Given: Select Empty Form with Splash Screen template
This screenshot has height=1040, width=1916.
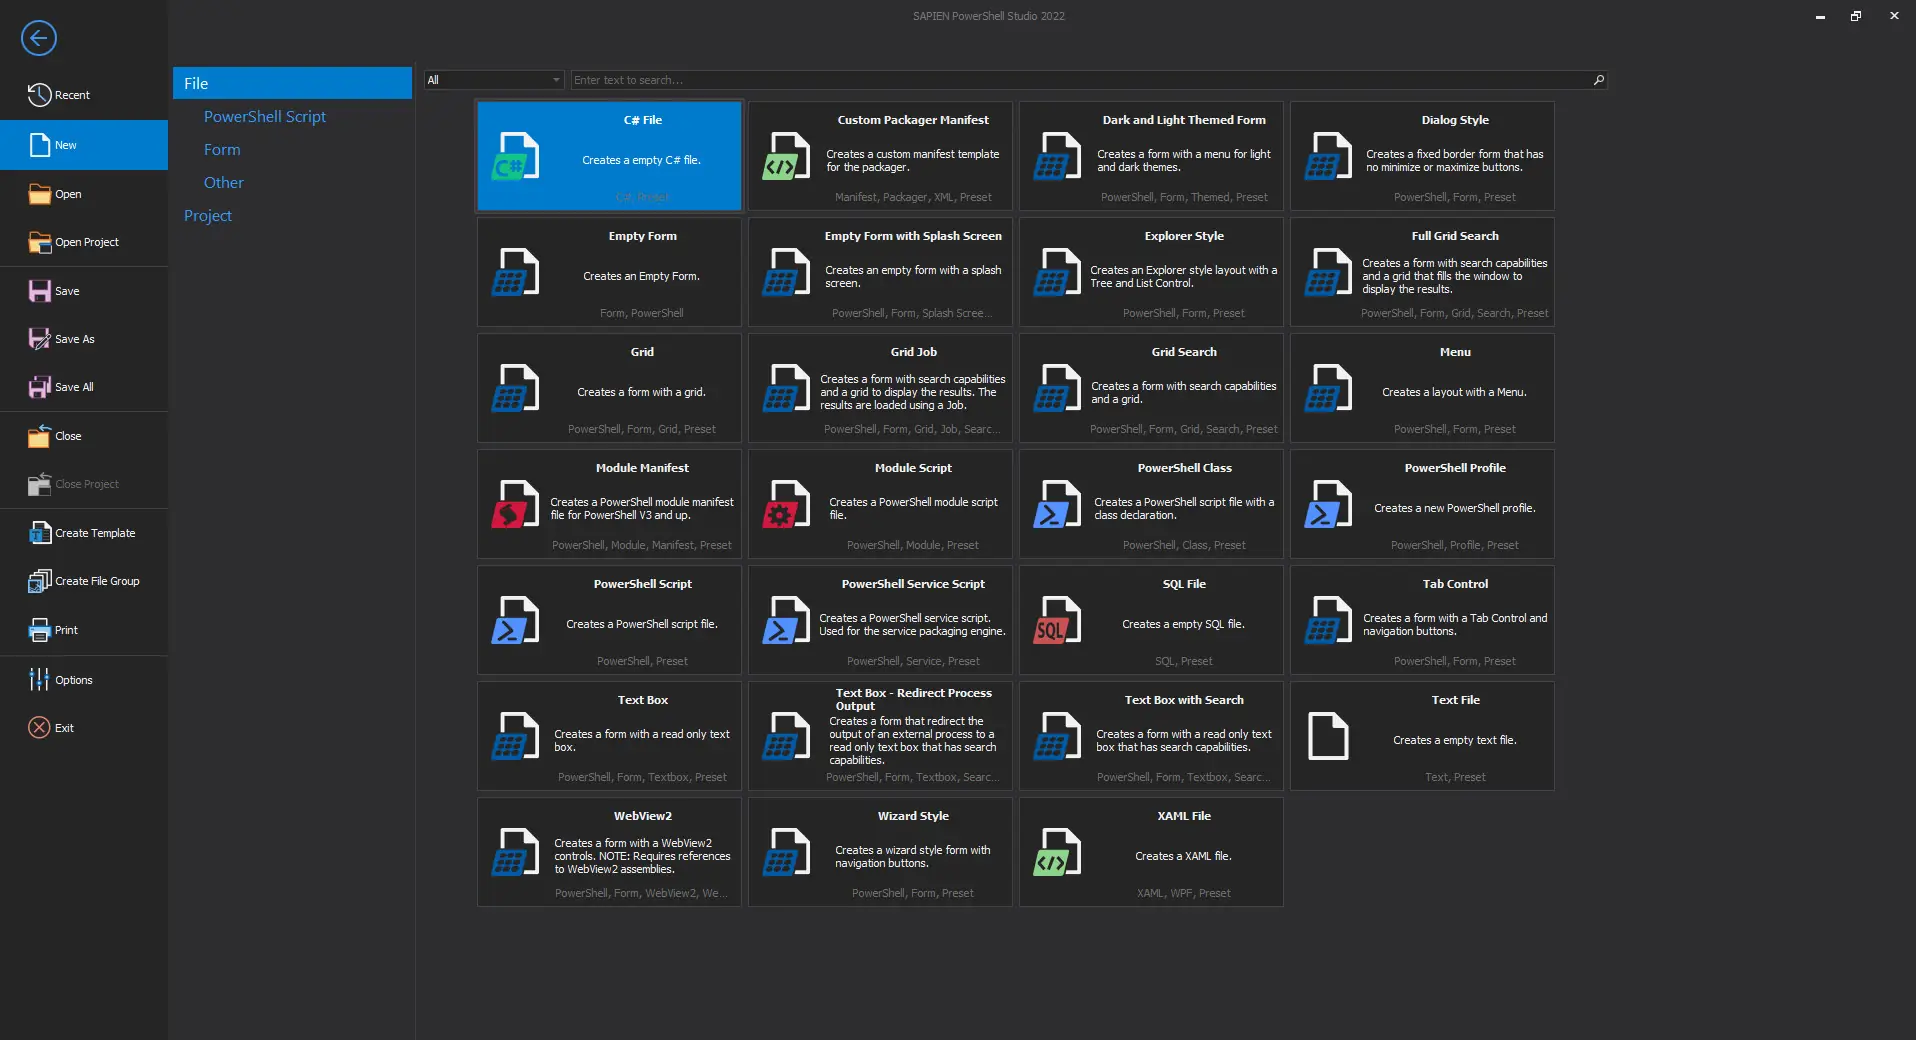Looking at the screenshot, I should click(x=879, y=272).
